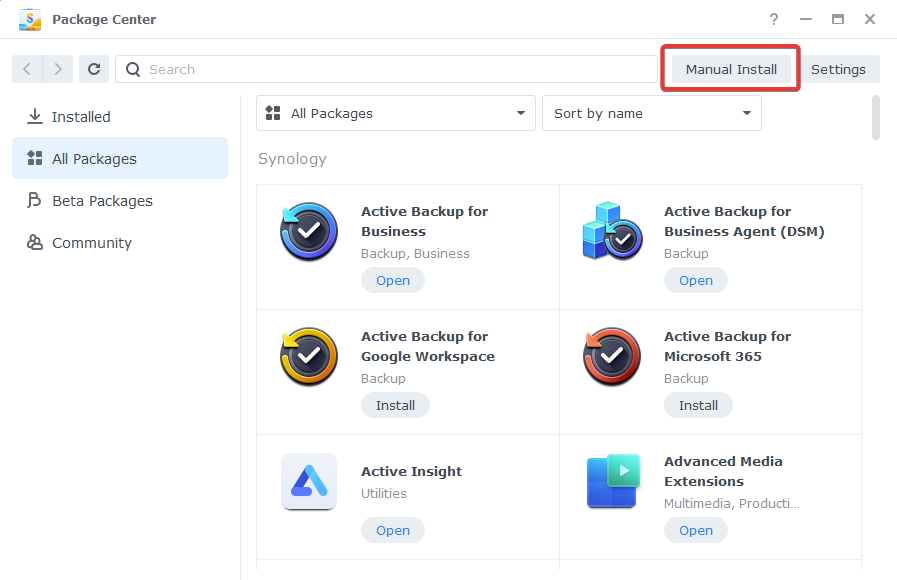Click the Active Backup for Google Workspace title
The width and height of the screenshot is (897, 580).
coord(428,346)
